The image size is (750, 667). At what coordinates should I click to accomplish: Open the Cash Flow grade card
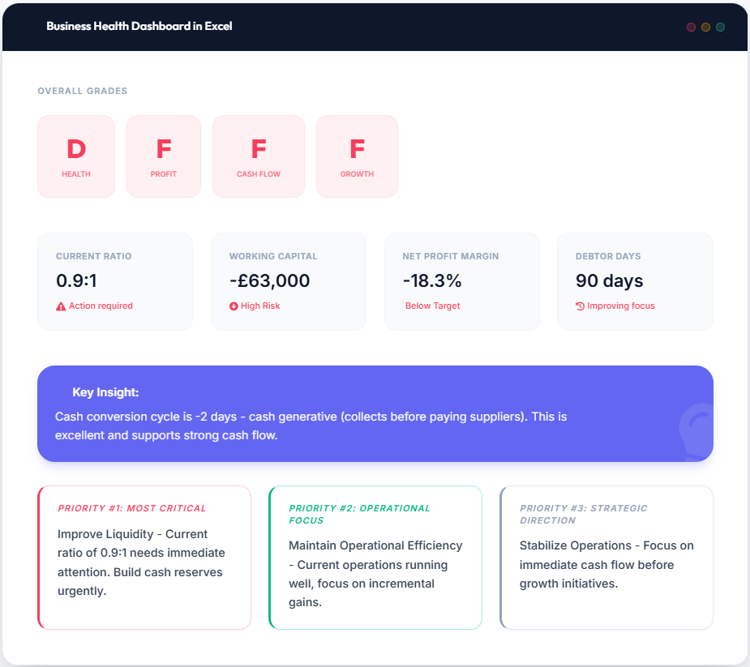(258, 156)
